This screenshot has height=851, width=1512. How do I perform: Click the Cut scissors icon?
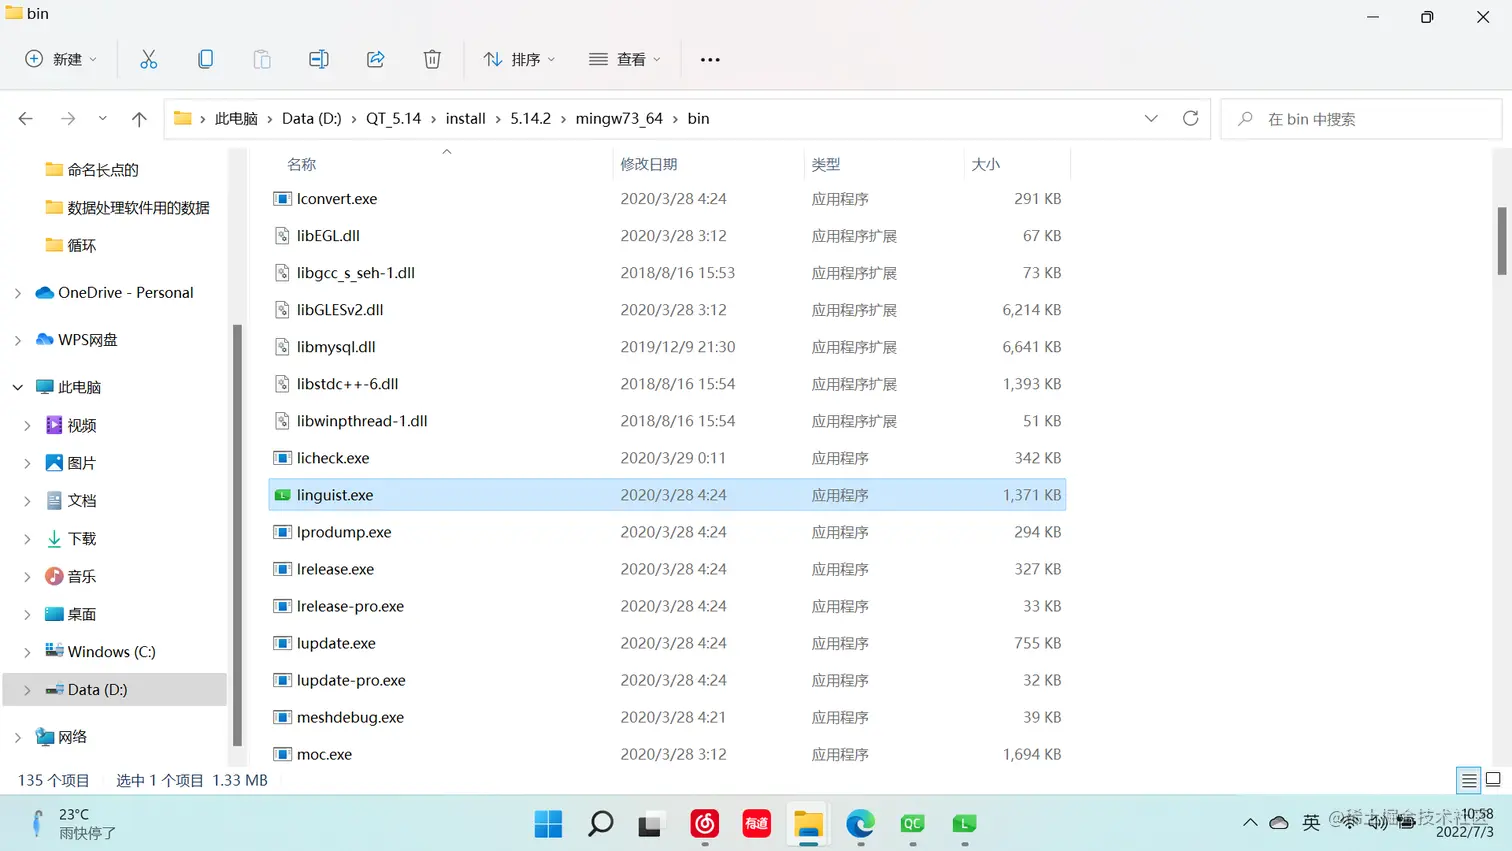tap(148, 59)
